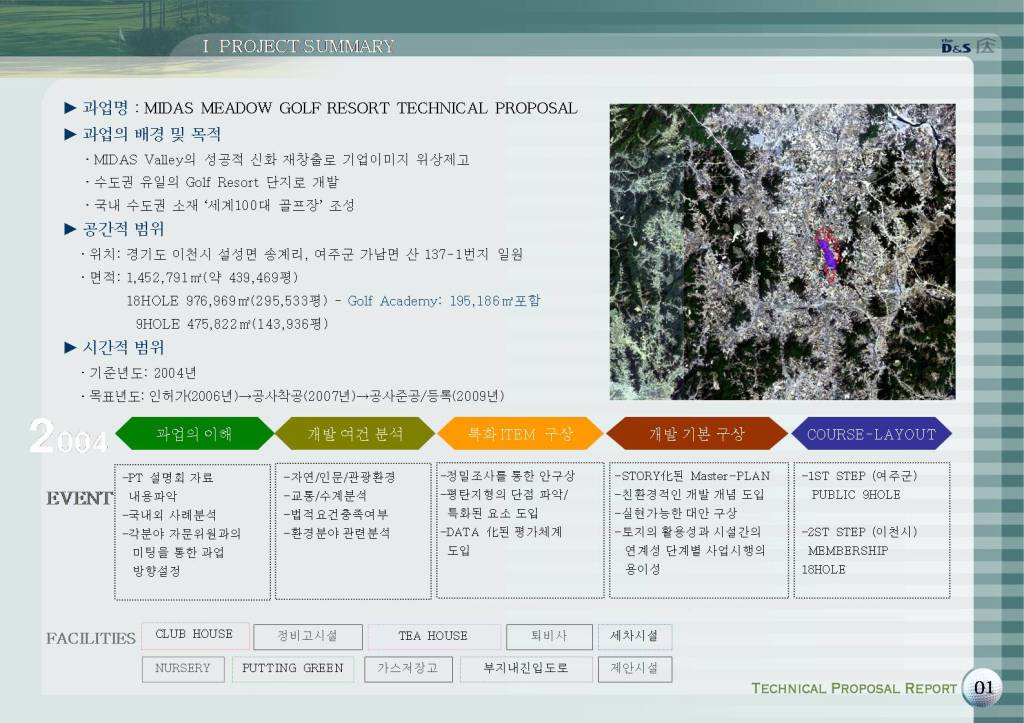Image resolution: width=1024 pixels, height=723 pixels.
Task: Click the golf ball page number 01
Action: tap(983, 687)
